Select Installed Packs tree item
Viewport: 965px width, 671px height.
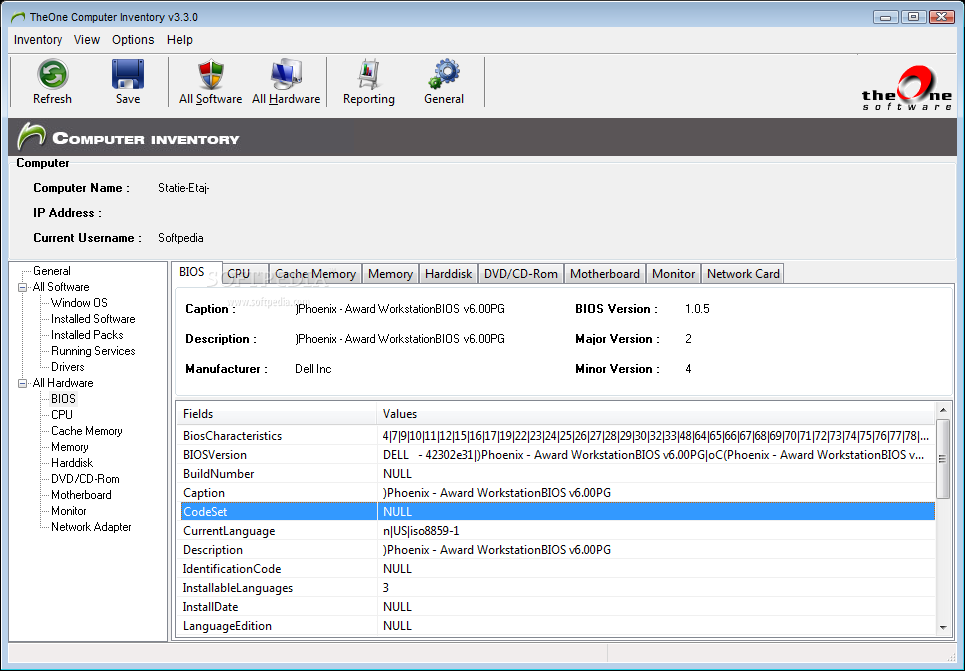coord(87,335)
